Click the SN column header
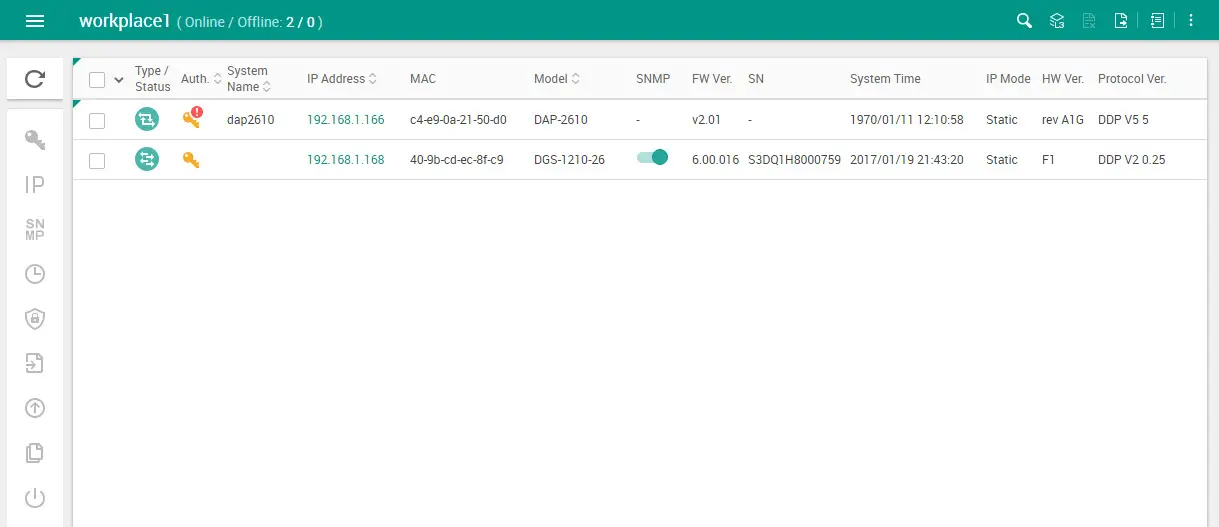This screenshot has height=527, width=1219. (756, 79)
